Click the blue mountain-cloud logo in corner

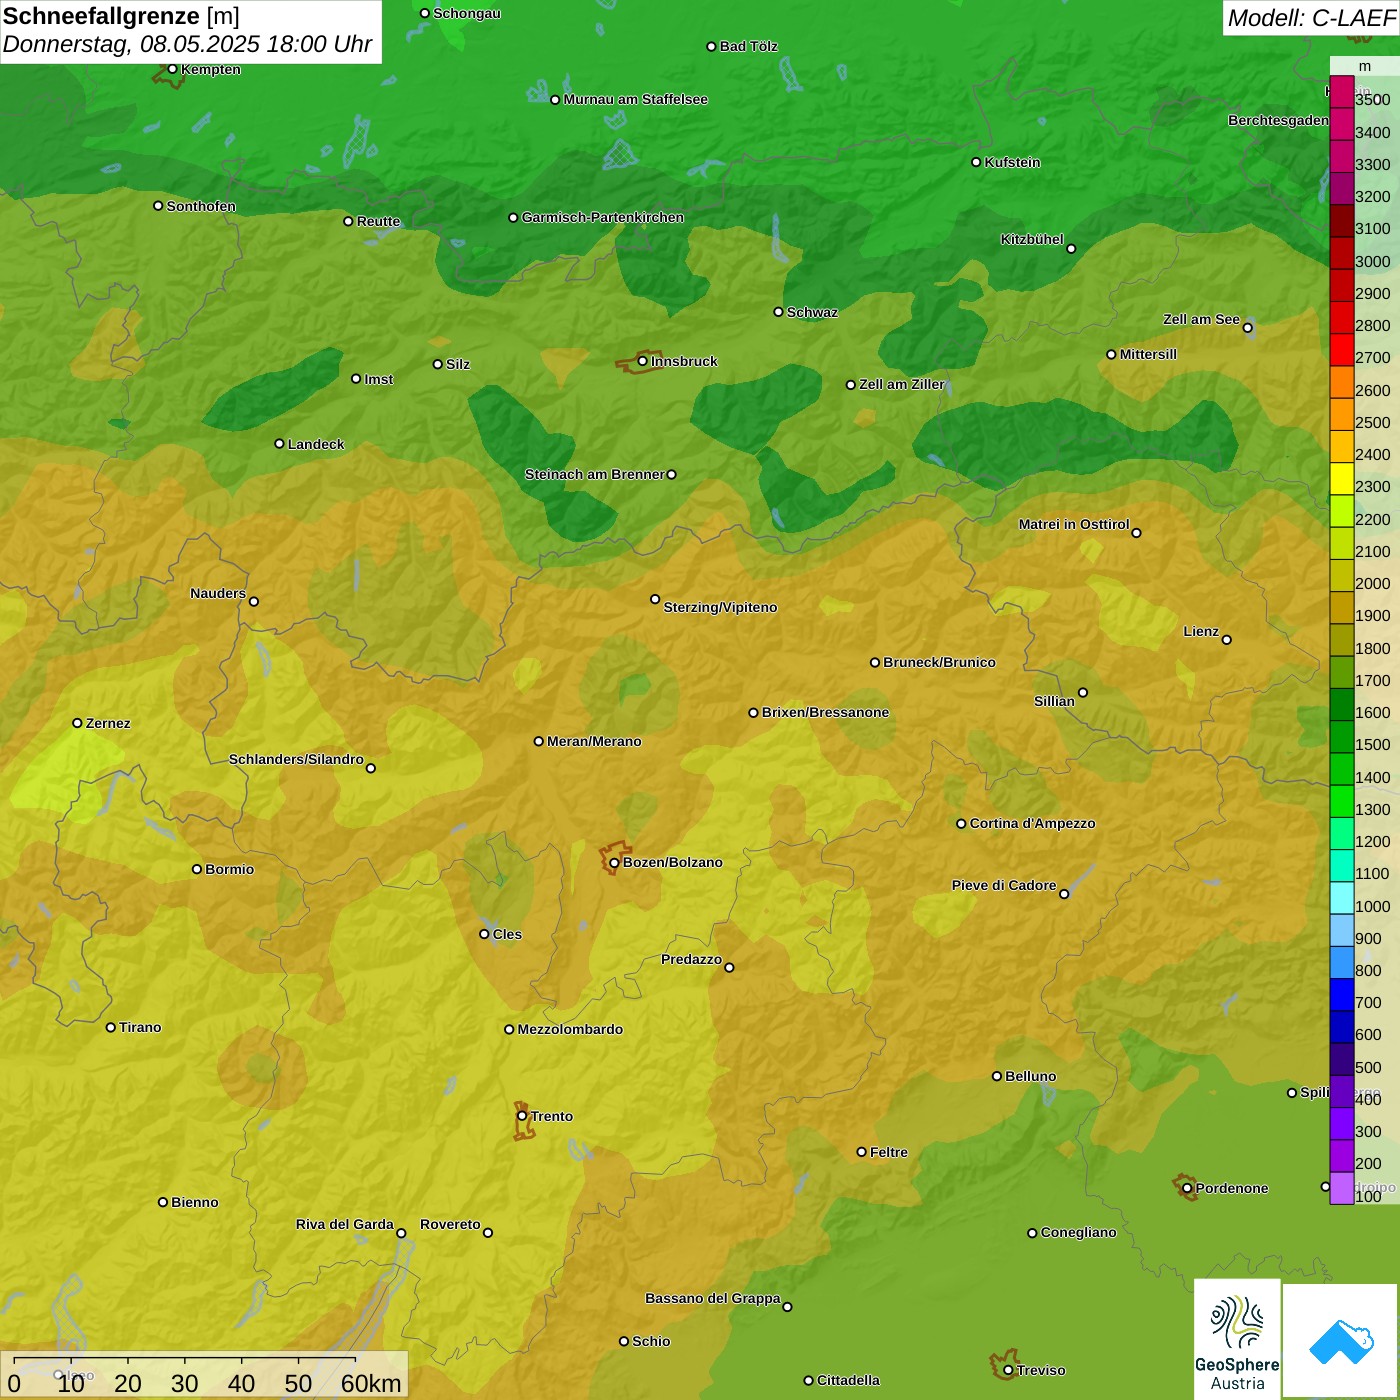click(x=1341, y=1342)
